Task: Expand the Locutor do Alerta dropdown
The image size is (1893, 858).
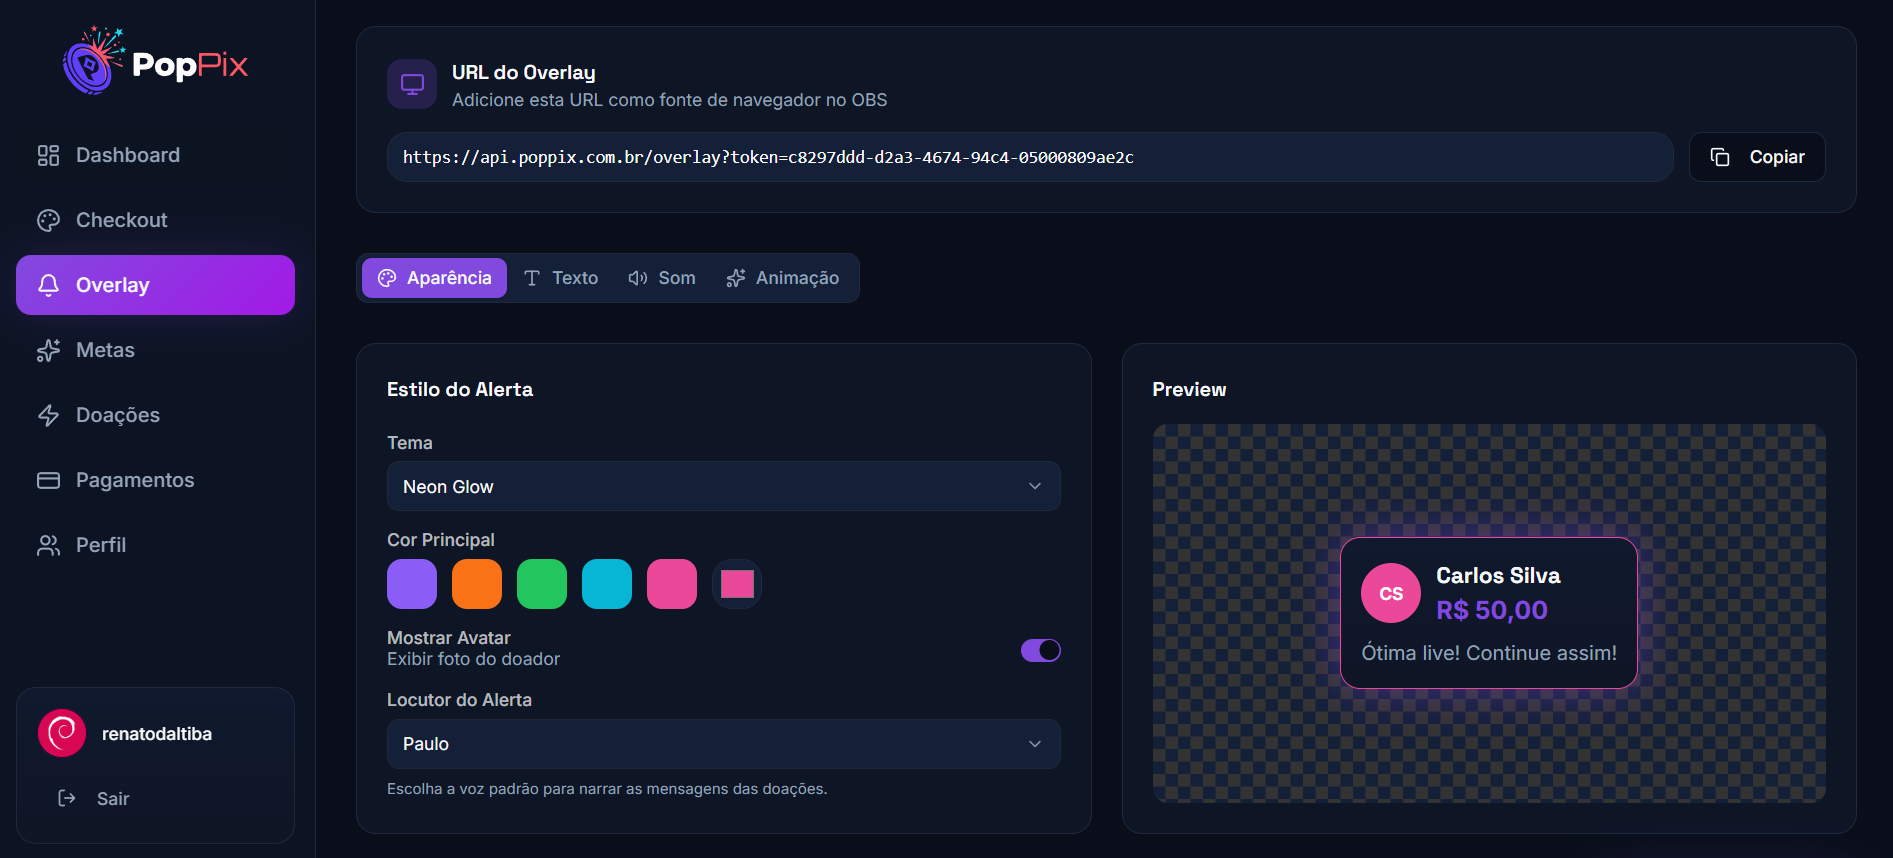Action: point(723,744)
